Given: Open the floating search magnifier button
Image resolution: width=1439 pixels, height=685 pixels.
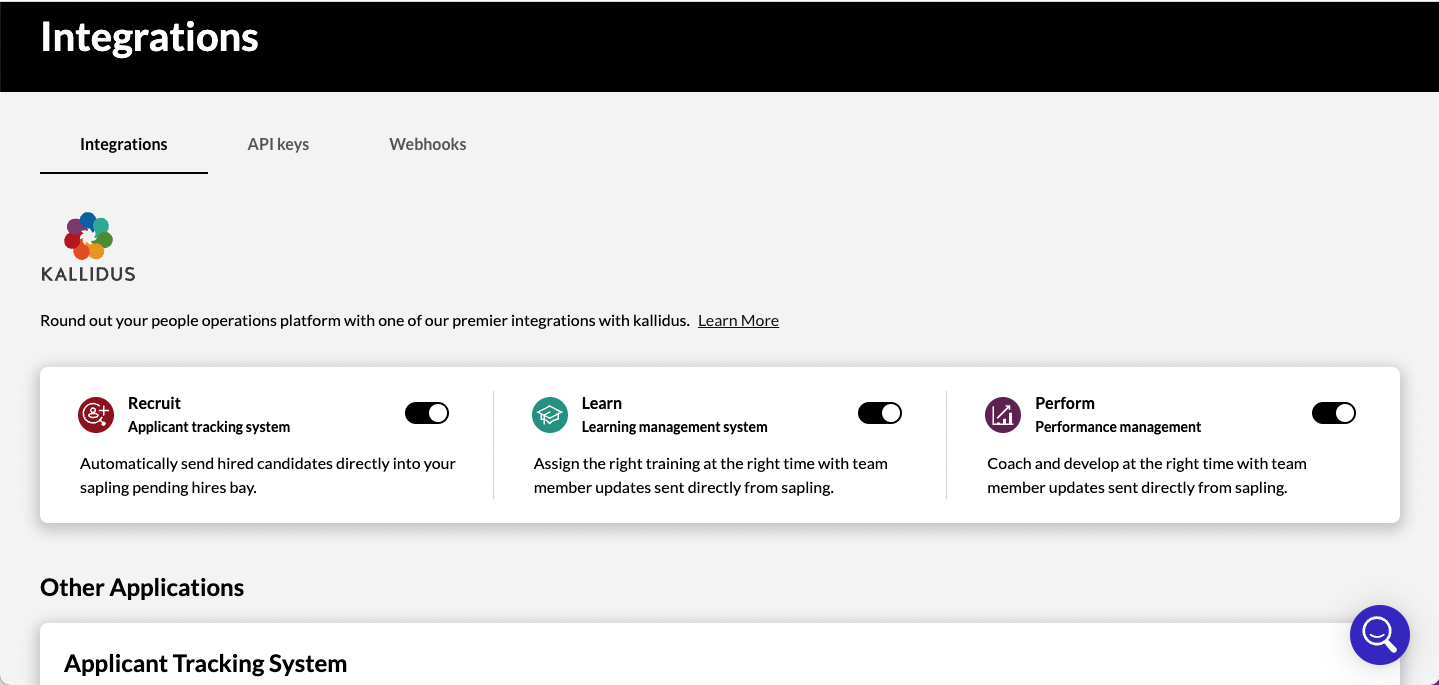Looking at the screenshot, I should click(1379, 634).
